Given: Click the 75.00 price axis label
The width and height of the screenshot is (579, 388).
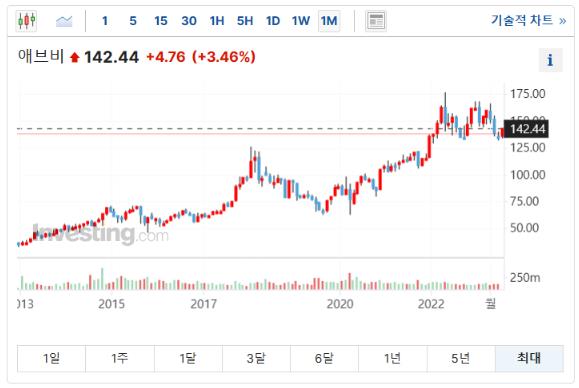Looking at the screenshot, I should click(524, 201).
